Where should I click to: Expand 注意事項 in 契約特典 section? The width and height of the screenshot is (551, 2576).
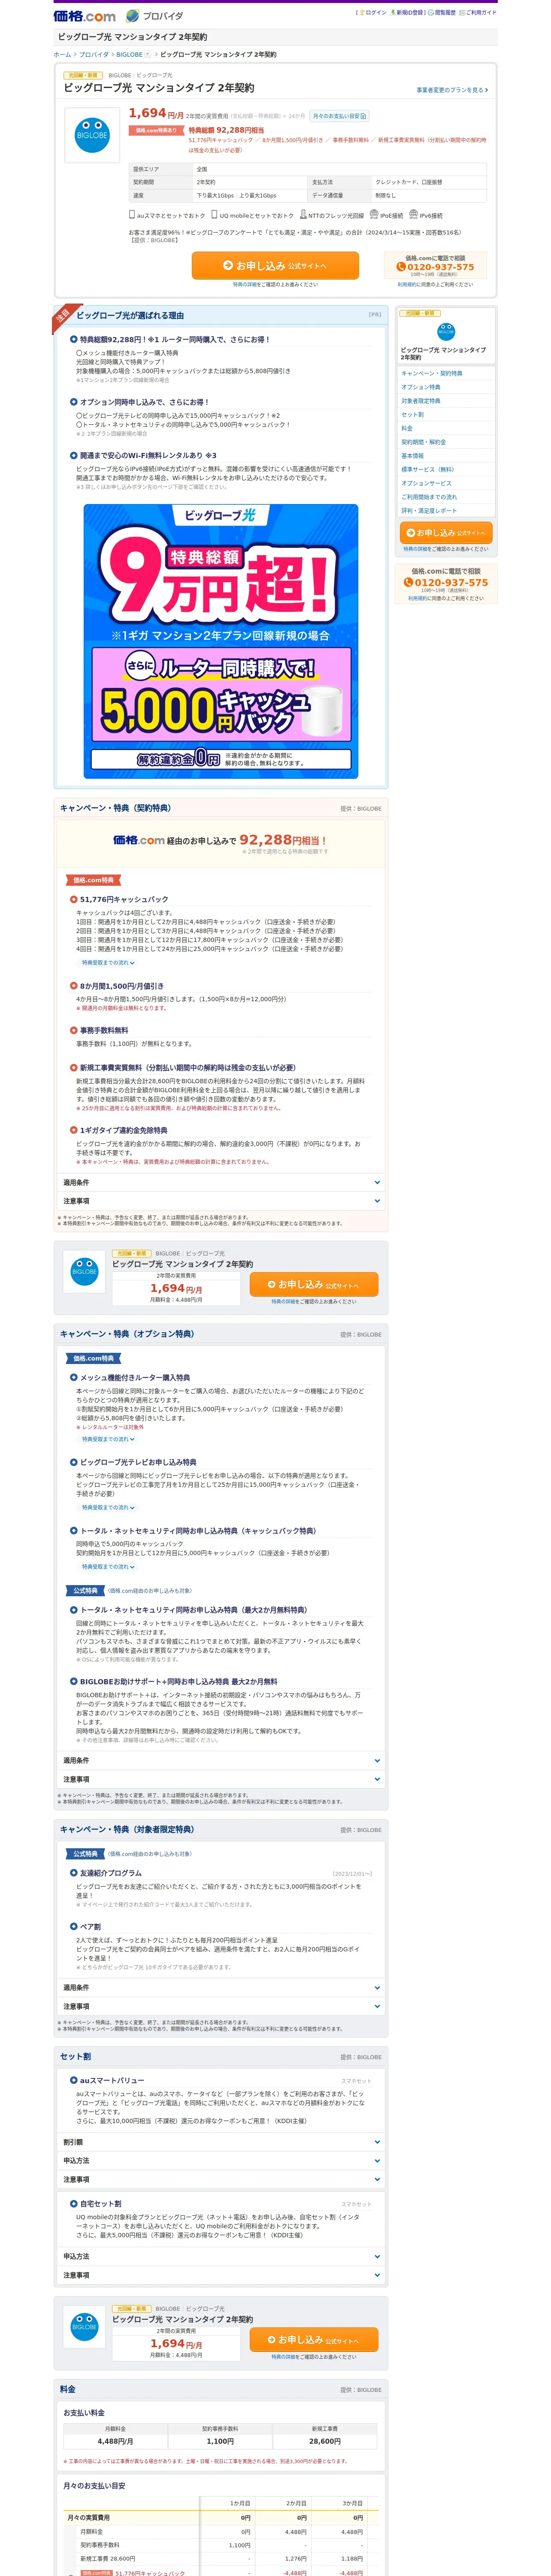220,1201
